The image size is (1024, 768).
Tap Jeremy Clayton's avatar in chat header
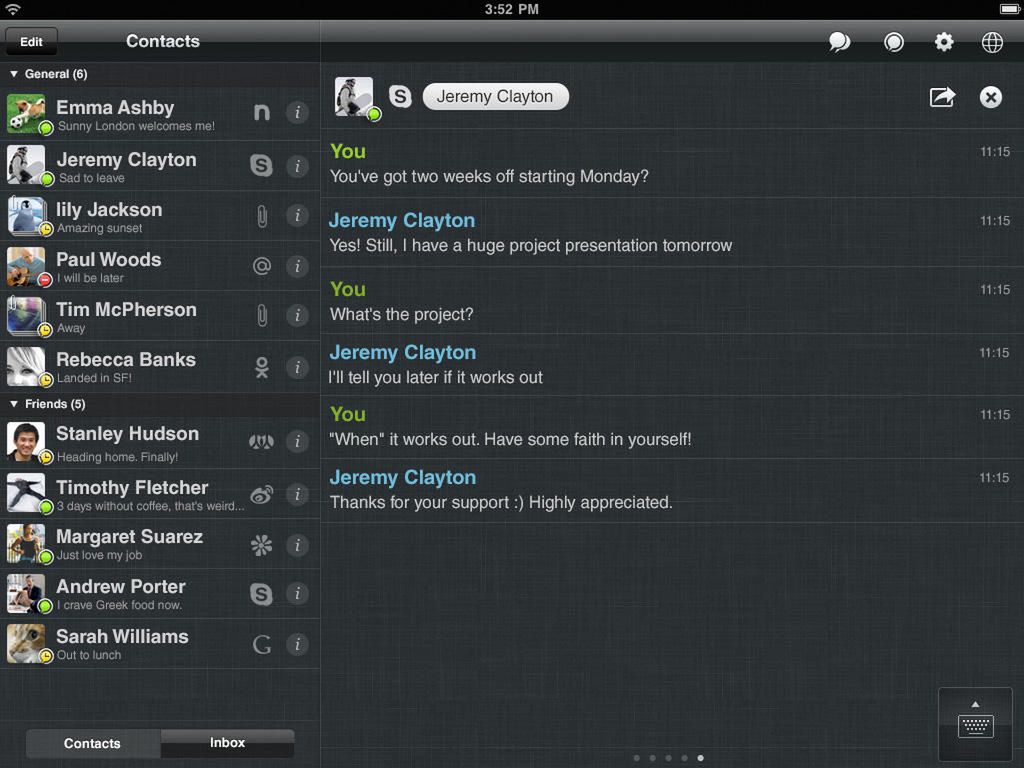pos(354,97)
